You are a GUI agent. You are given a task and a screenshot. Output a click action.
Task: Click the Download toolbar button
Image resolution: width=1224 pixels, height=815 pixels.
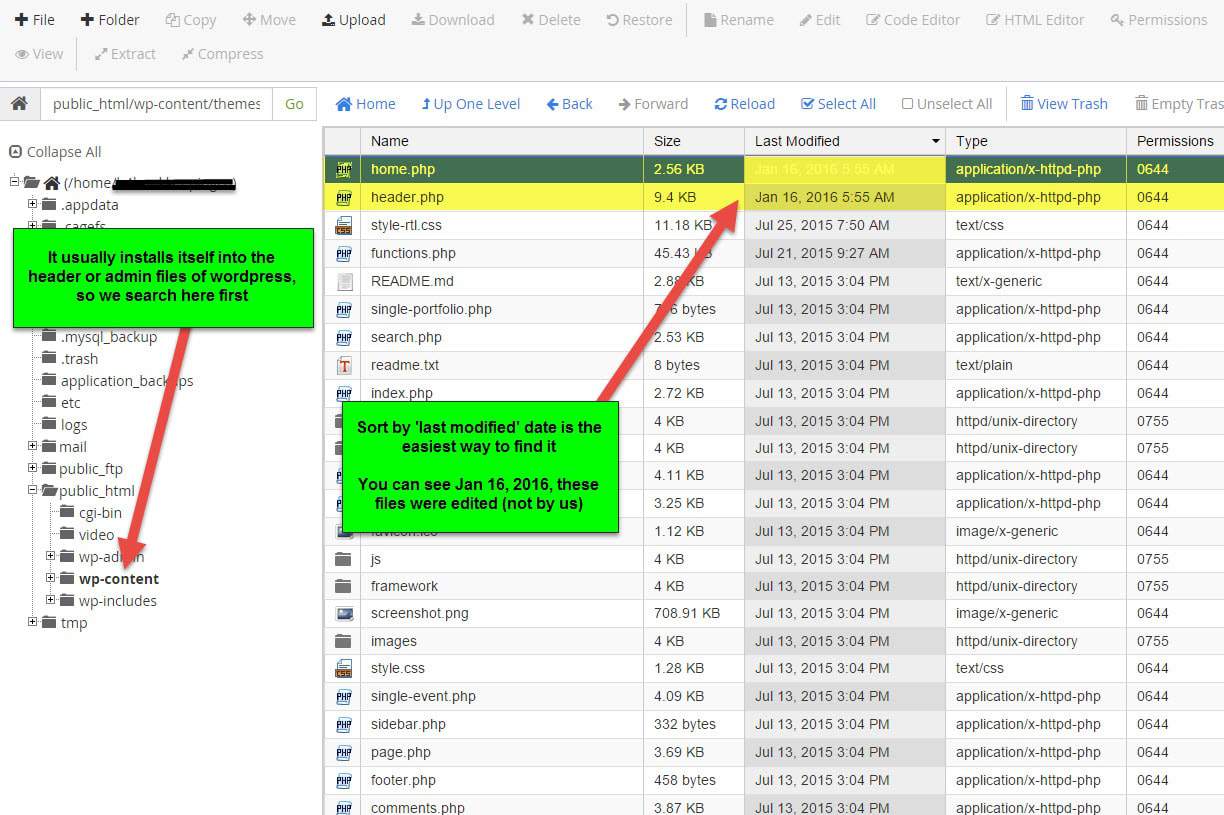[x=453, y=20]
